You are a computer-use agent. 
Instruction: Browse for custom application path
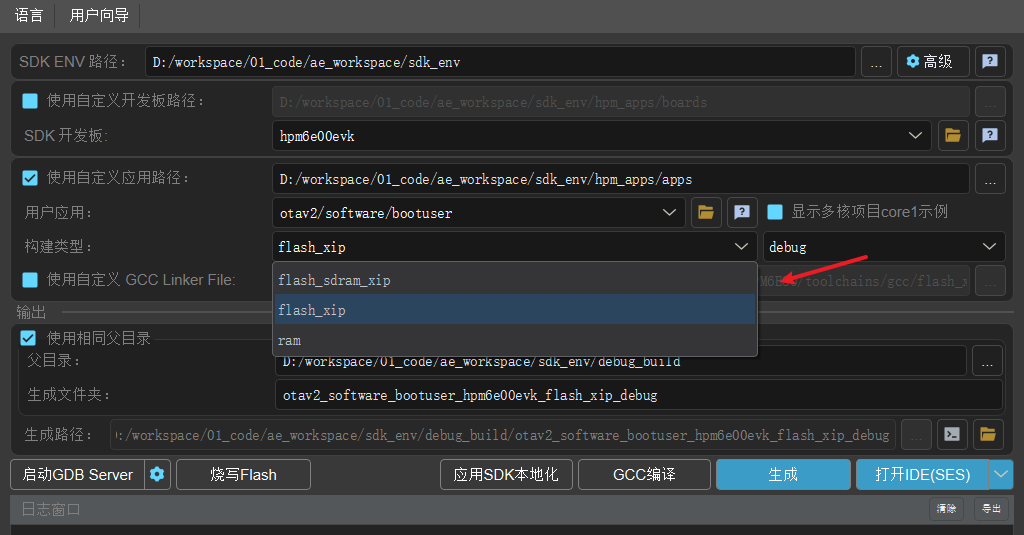pos(990,179)
